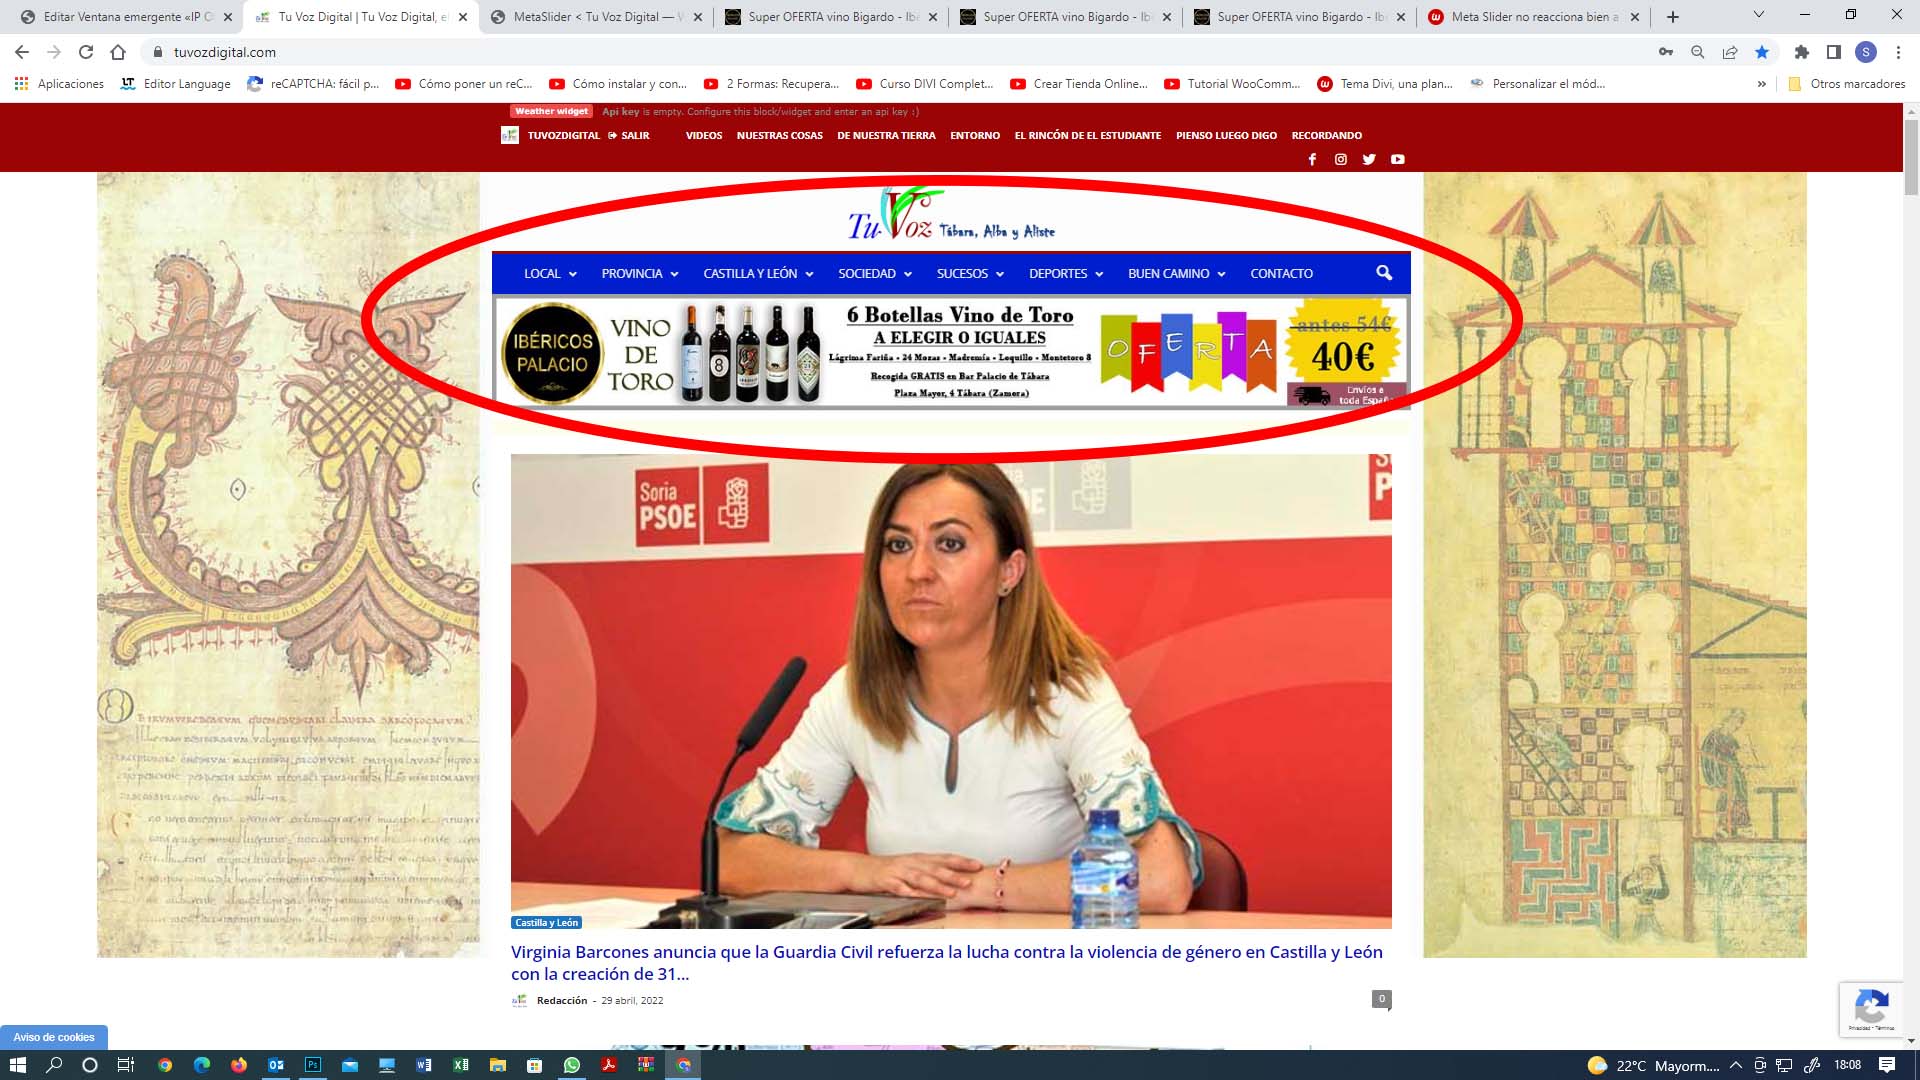Open a new browser tab
Viewport: 1920px width, 1080px height.
click(x=1672, y=17)
